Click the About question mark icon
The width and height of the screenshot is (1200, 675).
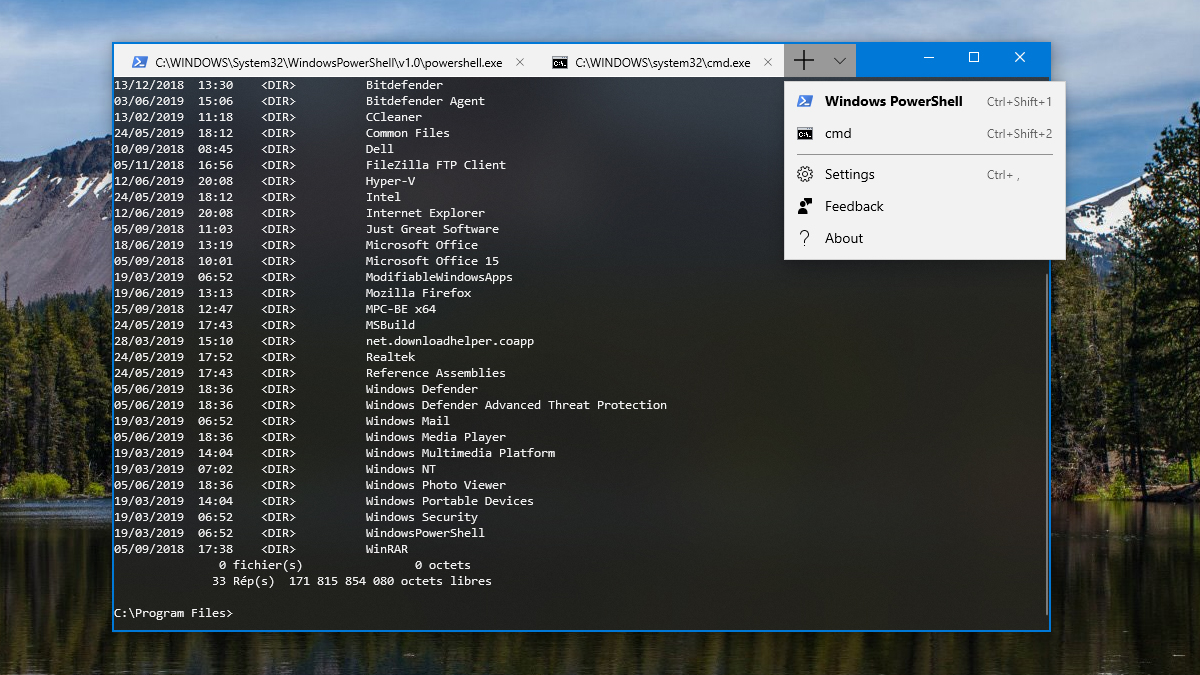[804, 238]
